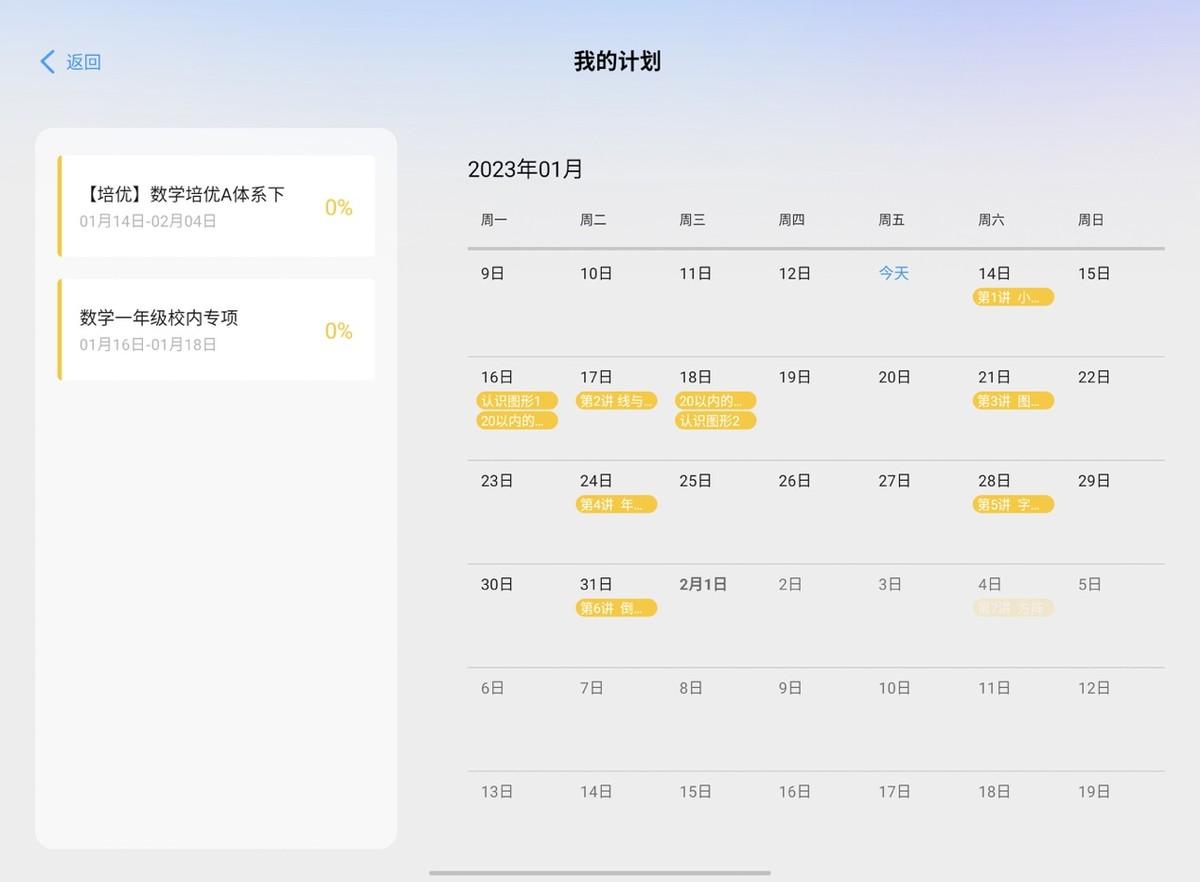
Task: Select the 第3讲 图... lesson on January 21
Action: click(1013, 400)
